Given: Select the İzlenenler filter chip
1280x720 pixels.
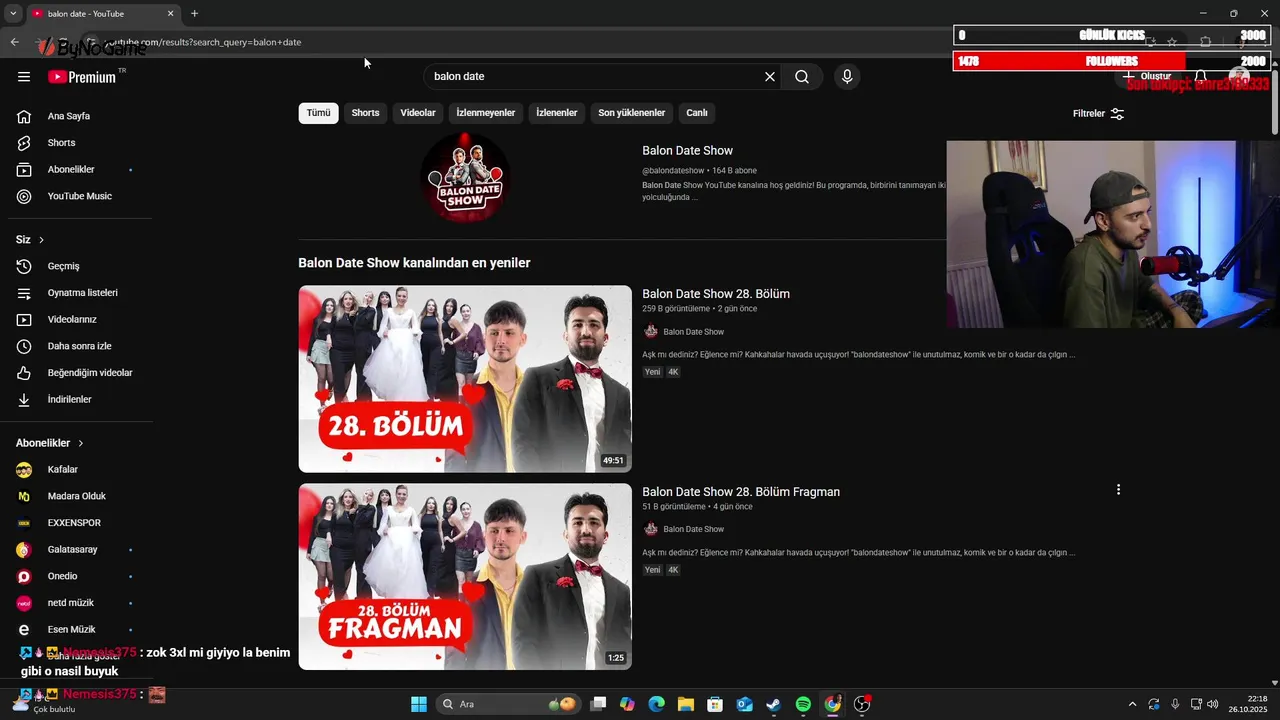Looking at the screenshot, I should point(557,113).
